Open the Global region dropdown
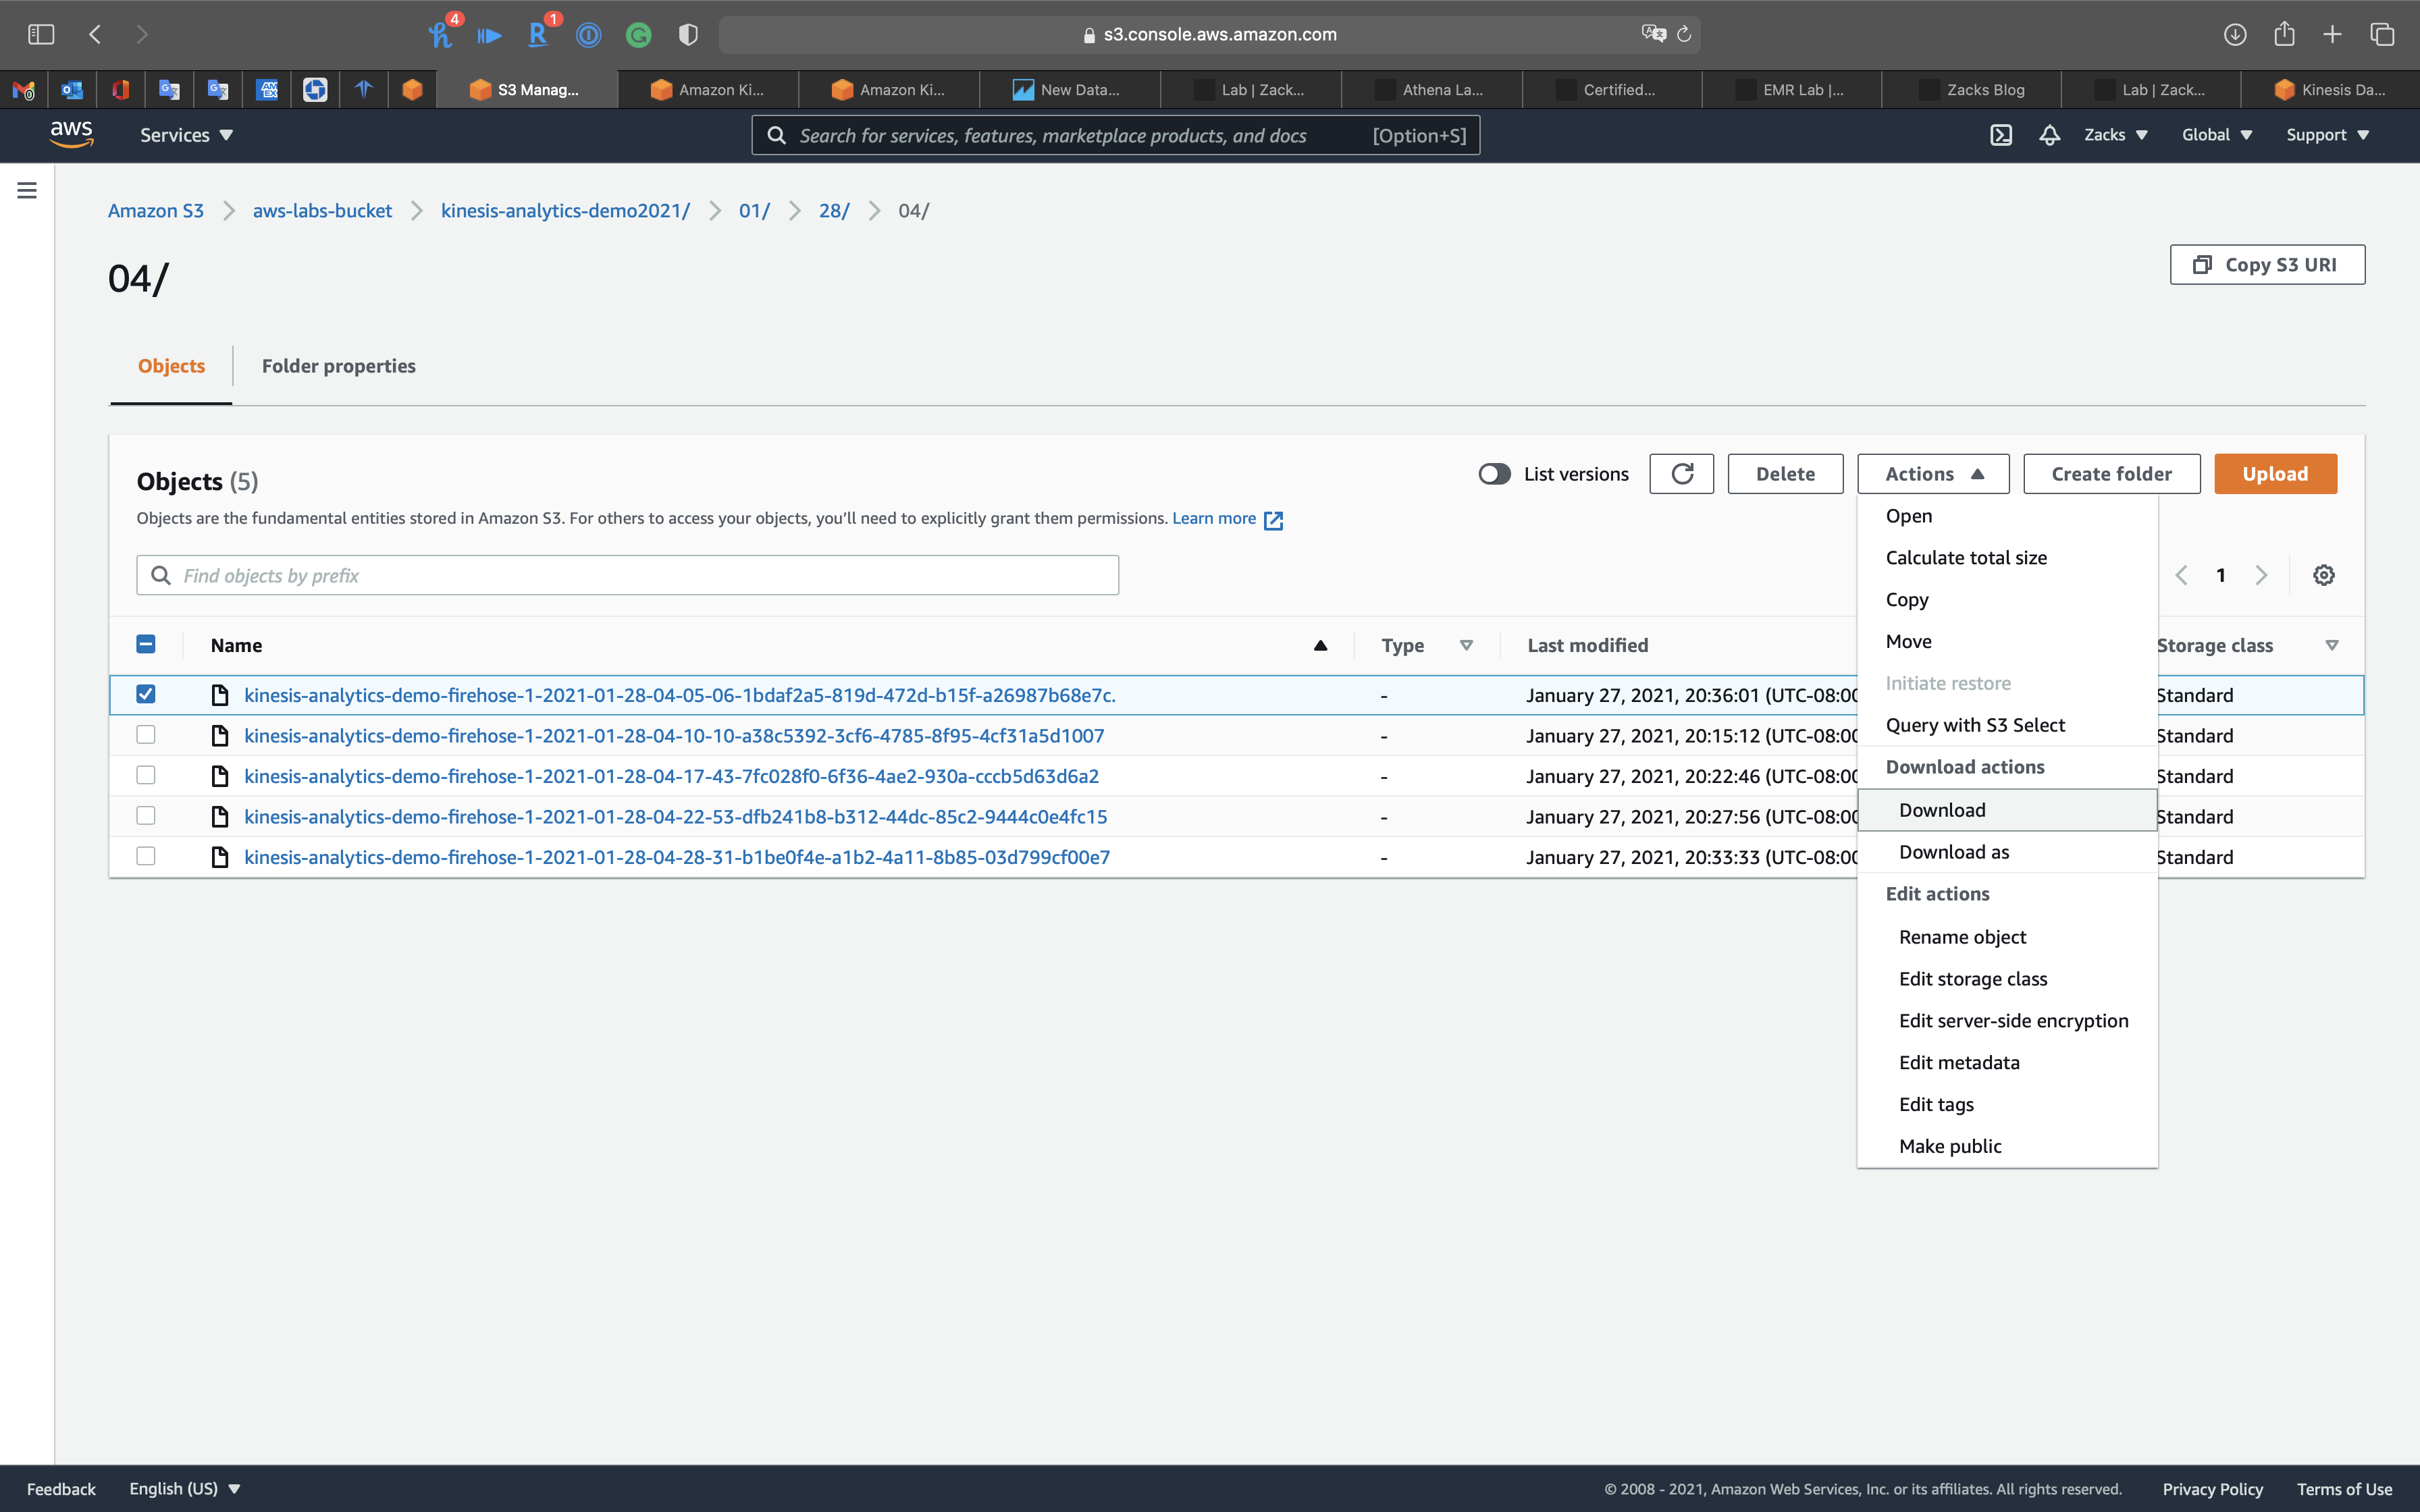This screenshot has height=1512, width=2420. click(2216, 135)
